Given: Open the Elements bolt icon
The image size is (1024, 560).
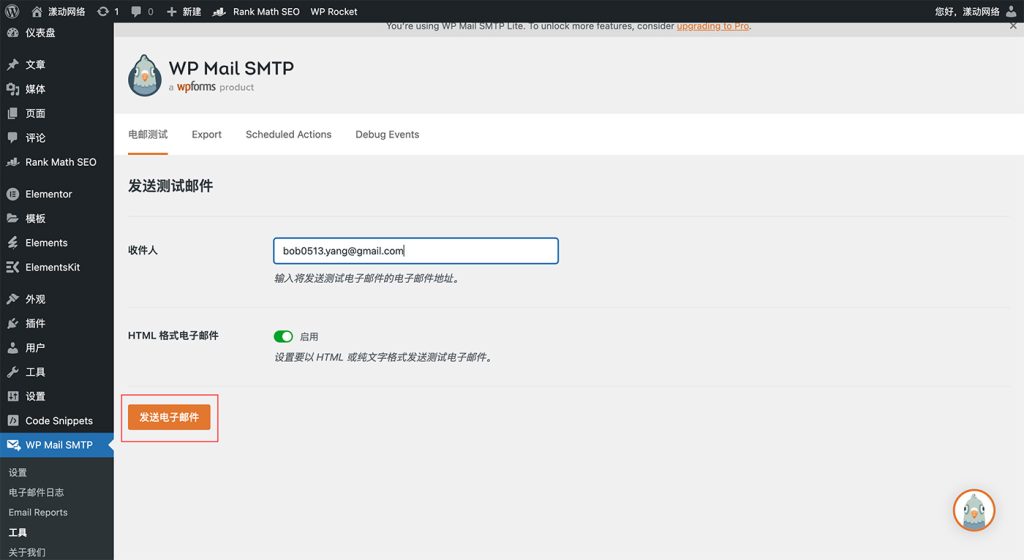Looking at the screenshot, I should pyautogui.click(x=12, y=242).
